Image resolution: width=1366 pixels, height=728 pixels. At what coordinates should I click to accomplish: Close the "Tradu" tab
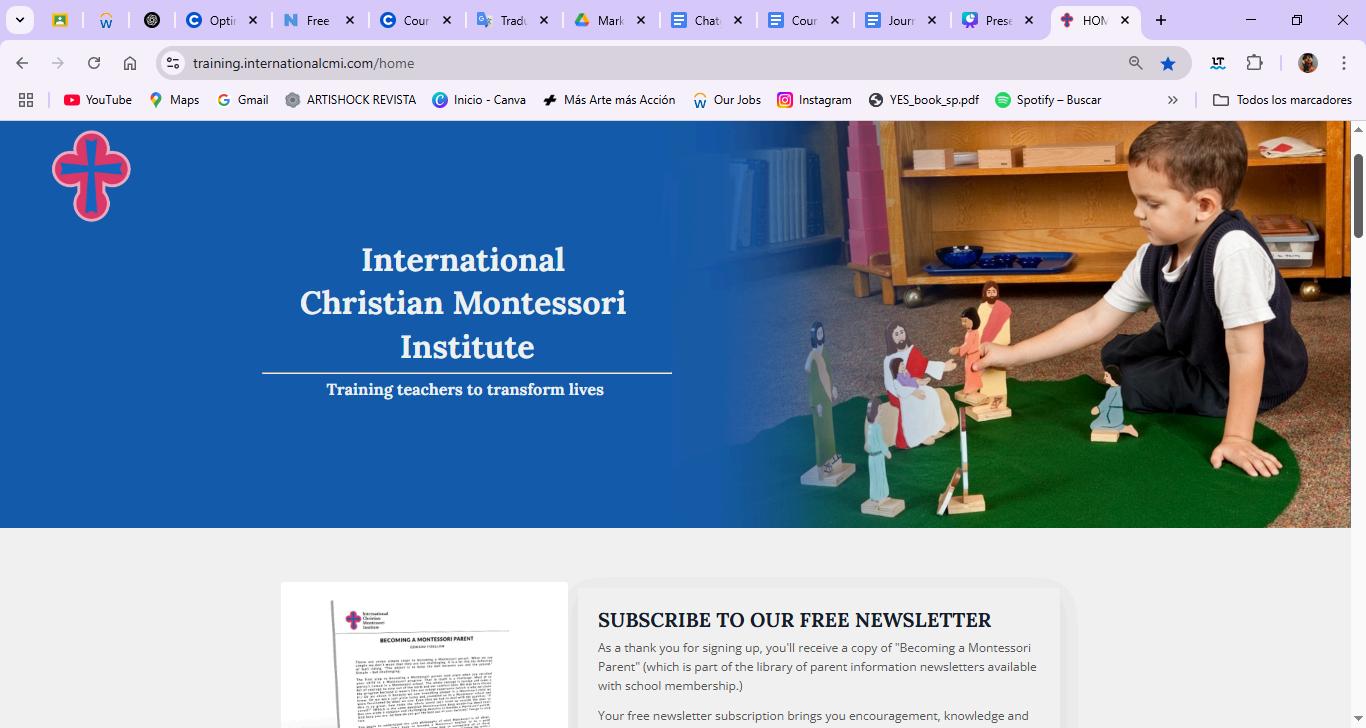[544, 20]
